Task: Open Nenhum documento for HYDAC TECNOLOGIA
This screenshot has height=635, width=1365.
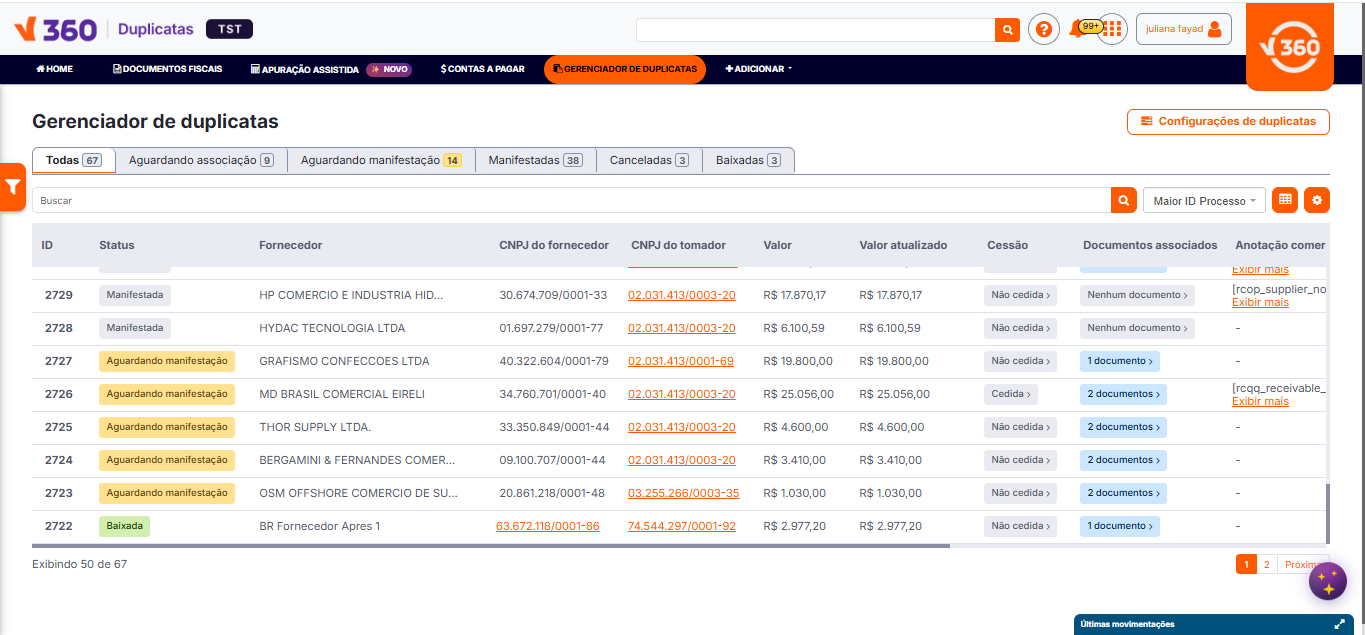Action: click(1137, 328)
